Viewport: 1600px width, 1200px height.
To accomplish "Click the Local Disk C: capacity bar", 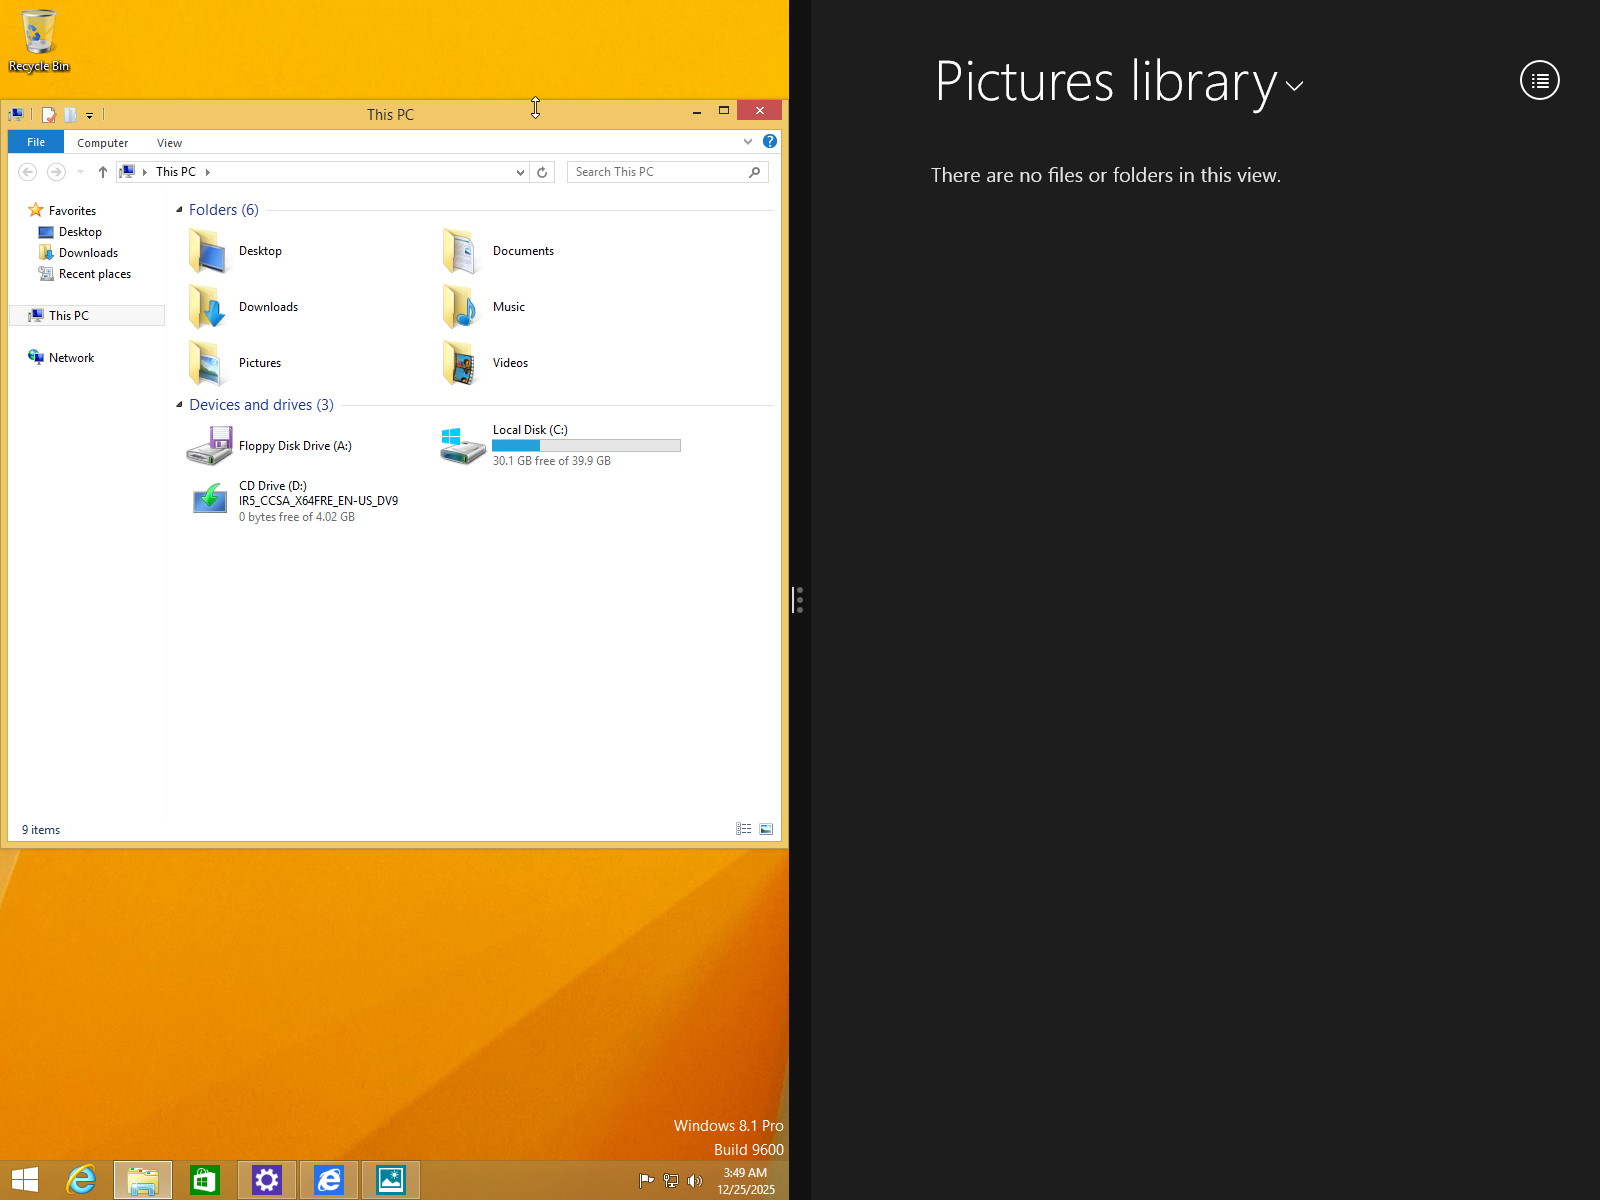I will (586, 445).
